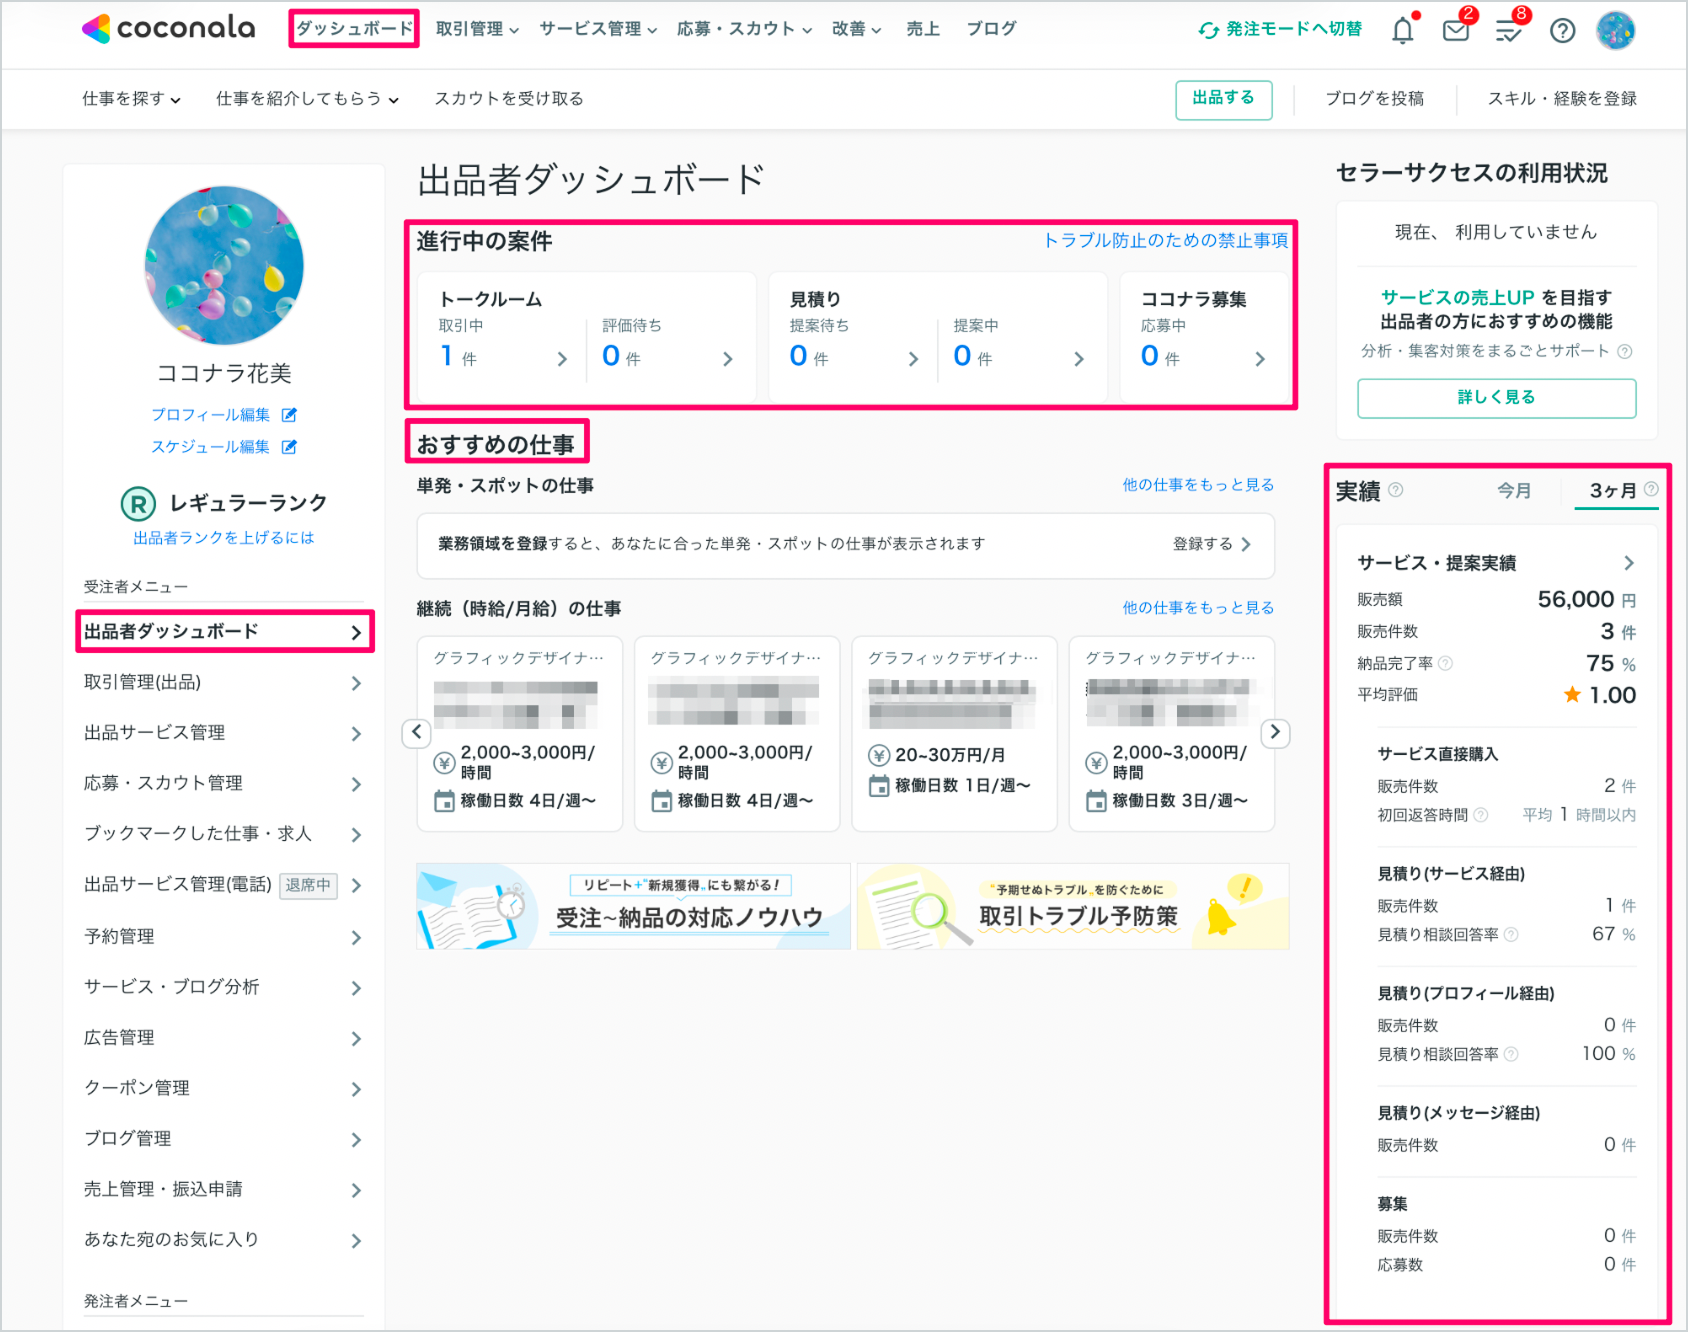Select スカウトを受け取る in sub navigation
The width and height of the screenshot is (1688, 1332).
coord(509,99)
